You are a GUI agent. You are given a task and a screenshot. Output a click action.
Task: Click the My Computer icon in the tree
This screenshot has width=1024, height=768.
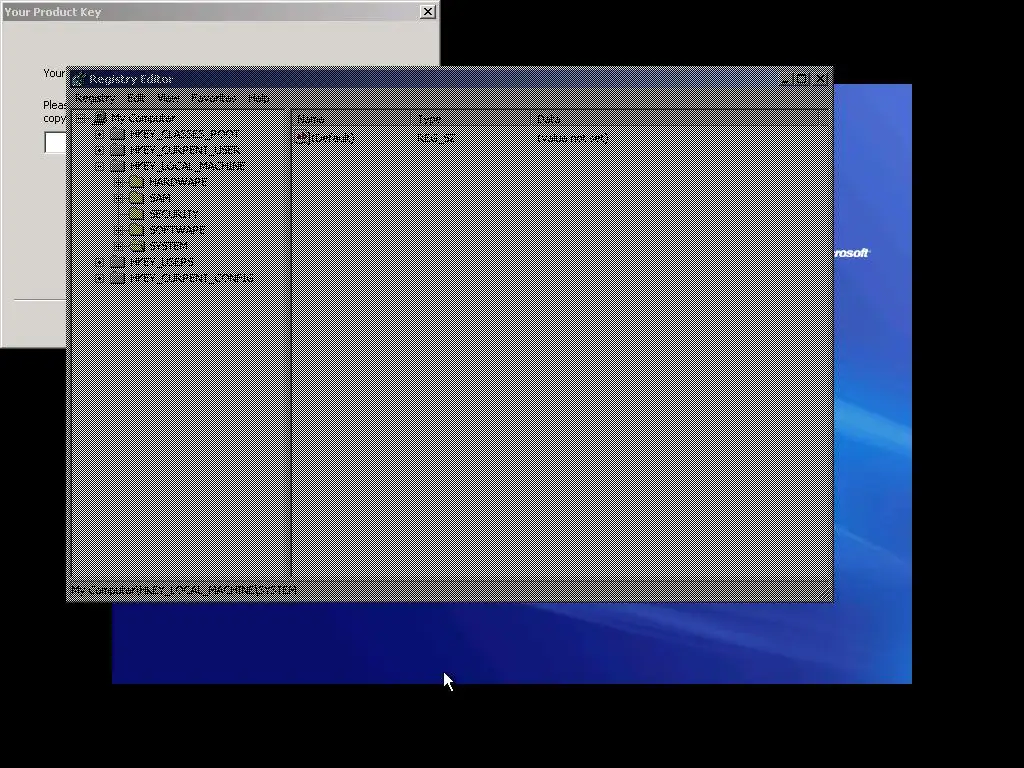[100, 118]
